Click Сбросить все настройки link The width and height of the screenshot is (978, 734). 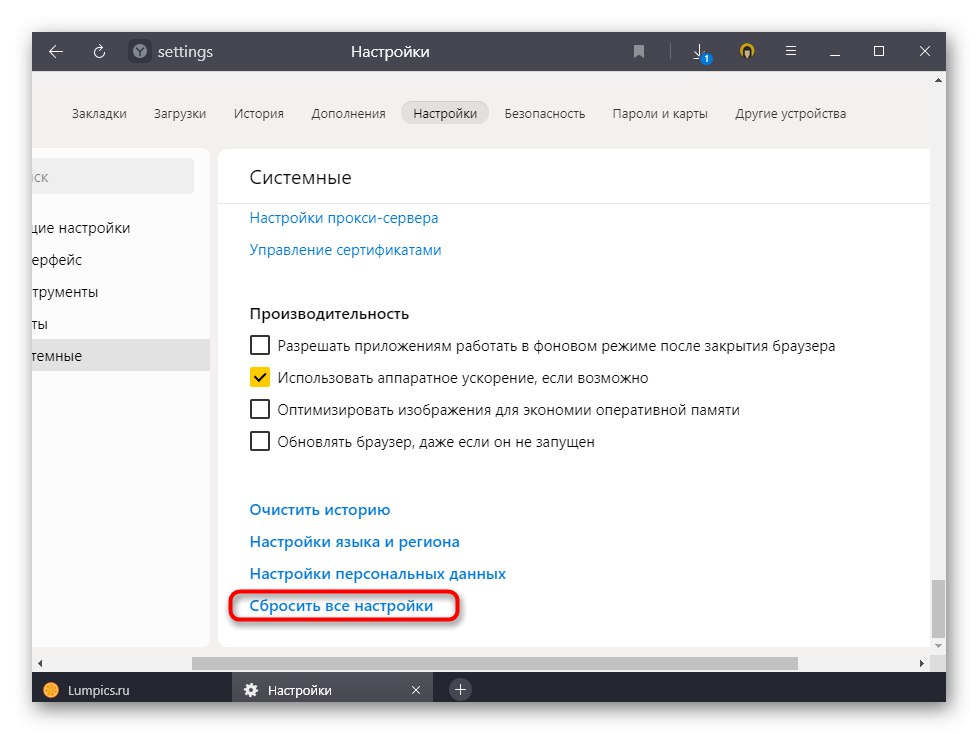[x=345, y=605]
